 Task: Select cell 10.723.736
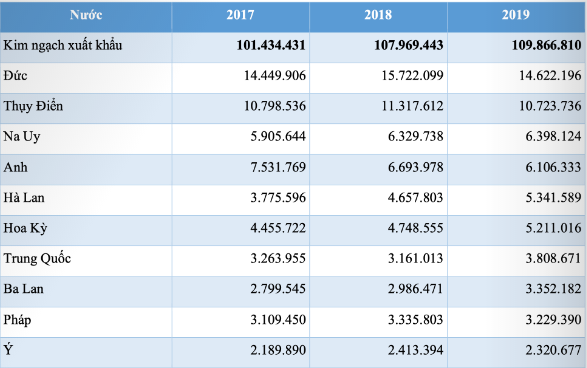pyautogui.click(x=550, y=106)
